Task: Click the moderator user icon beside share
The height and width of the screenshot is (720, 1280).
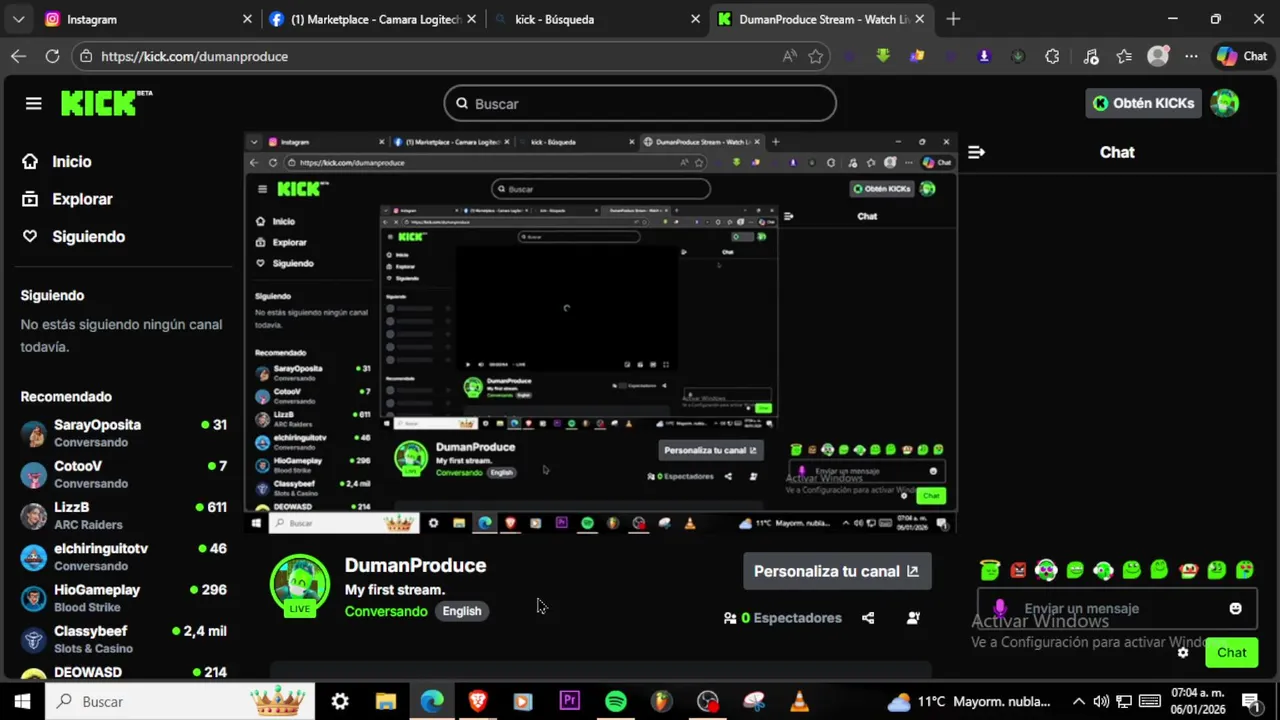Action: tap(913, 618)
